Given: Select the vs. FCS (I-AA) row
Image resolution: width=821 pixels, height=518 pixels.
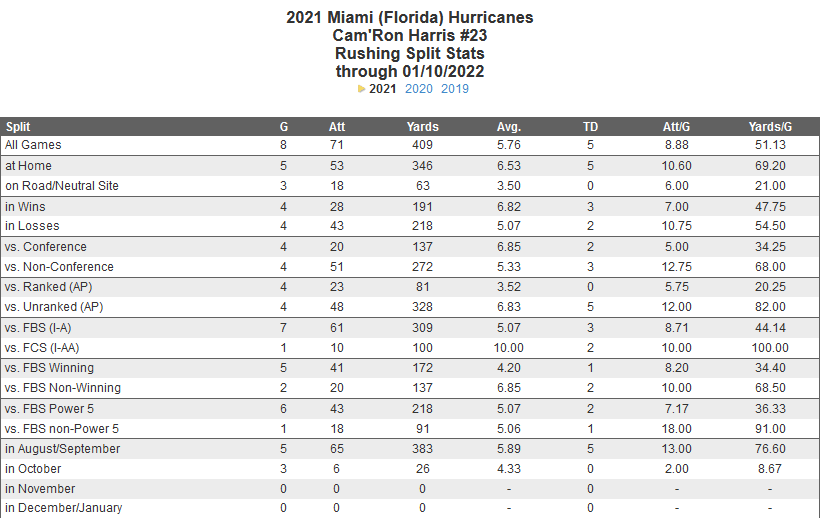Looking at the screenshot, I should click(47, 347).
